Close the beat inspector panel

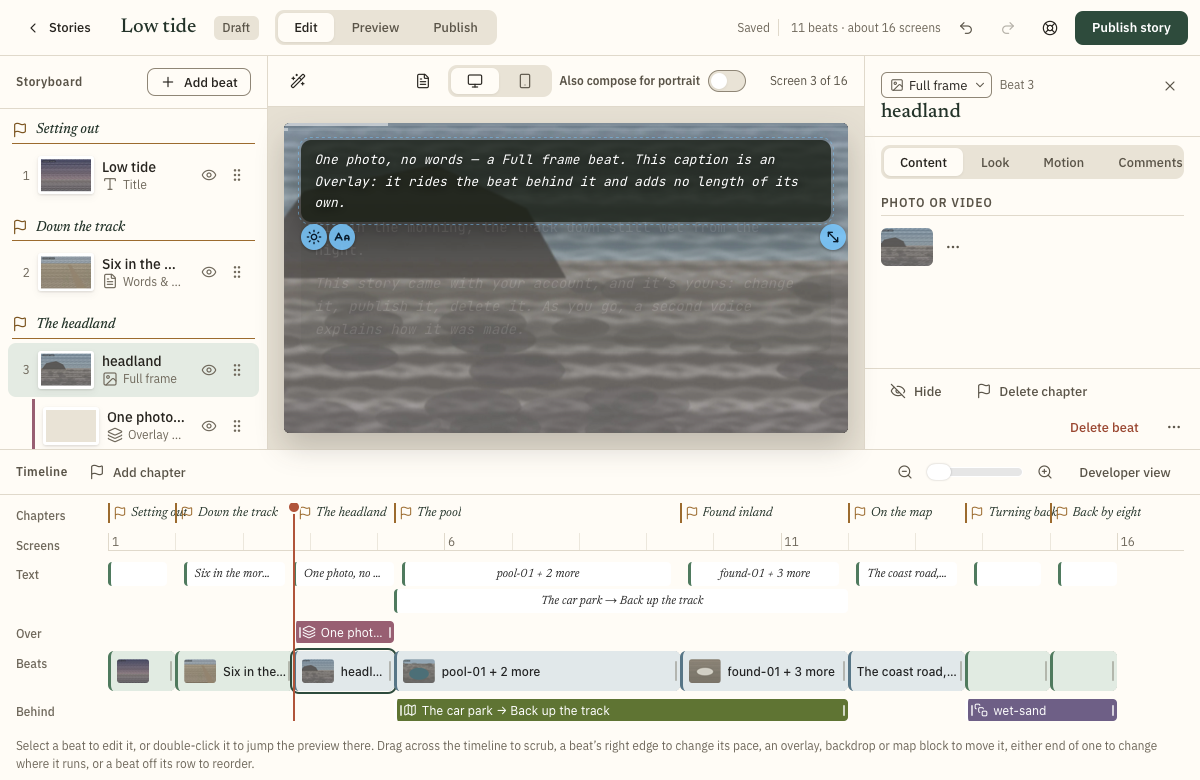pos(1170,86)
